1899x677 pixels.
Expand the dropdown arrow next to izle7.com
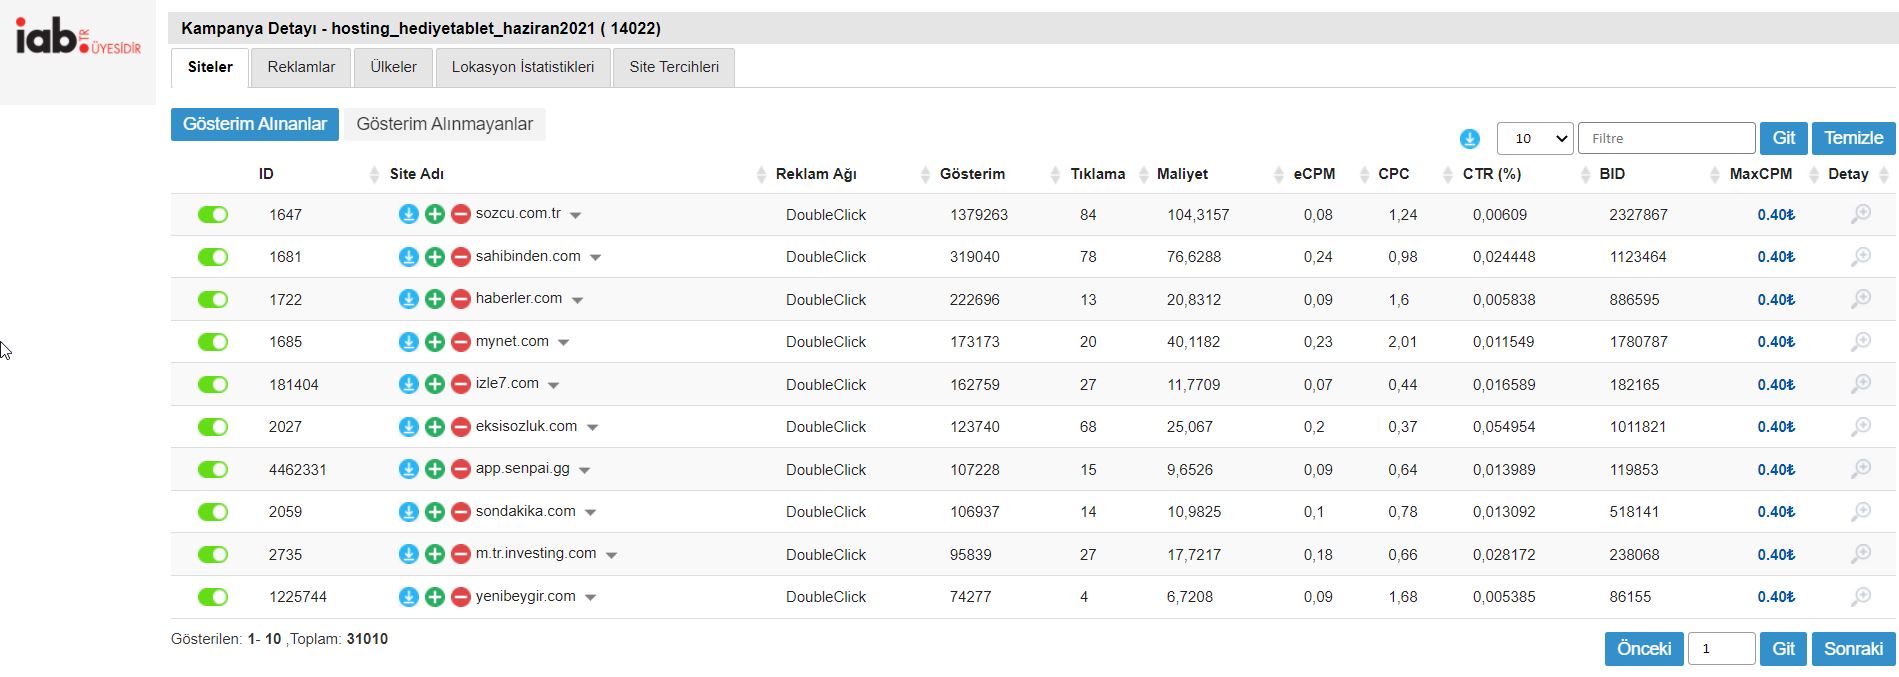tap(554, 385)
